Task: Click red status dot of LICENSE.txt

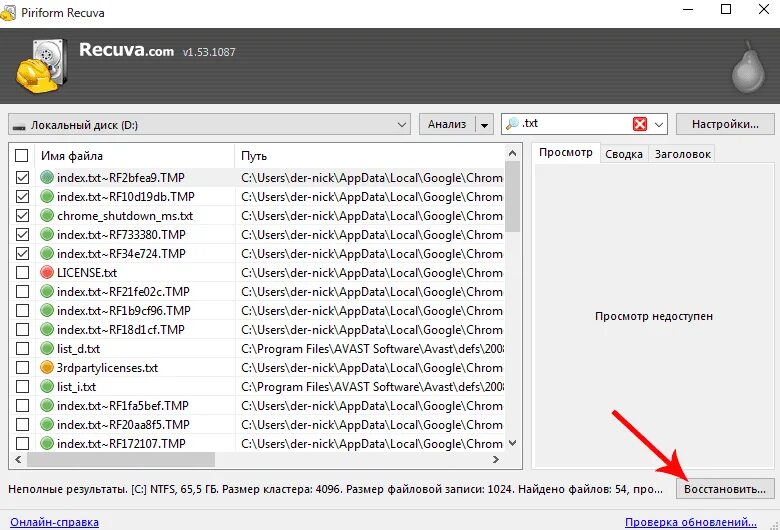Action: tap(47, 272)
